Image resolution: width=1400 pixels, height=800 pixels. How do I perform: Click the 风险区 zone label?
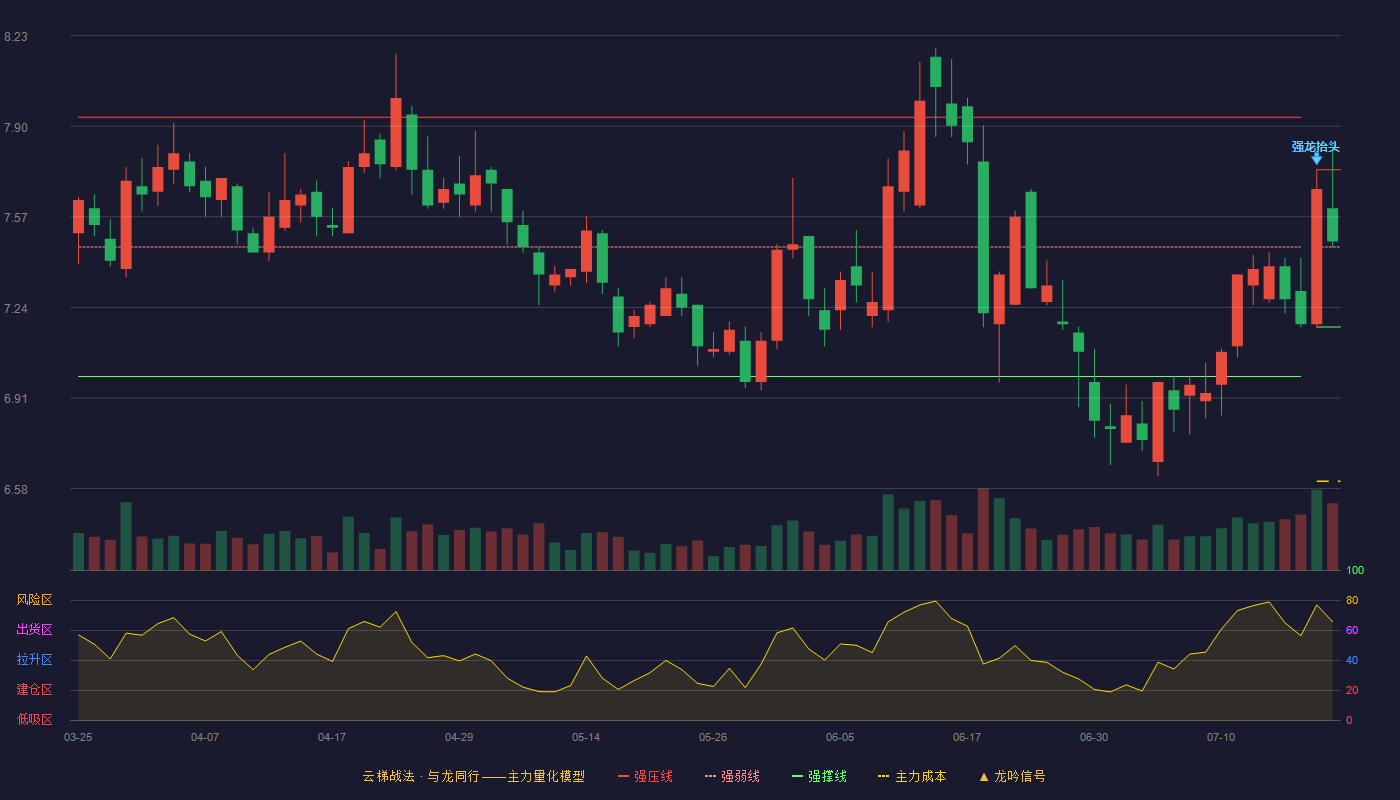pyautogui.click(x=34, y=600)
